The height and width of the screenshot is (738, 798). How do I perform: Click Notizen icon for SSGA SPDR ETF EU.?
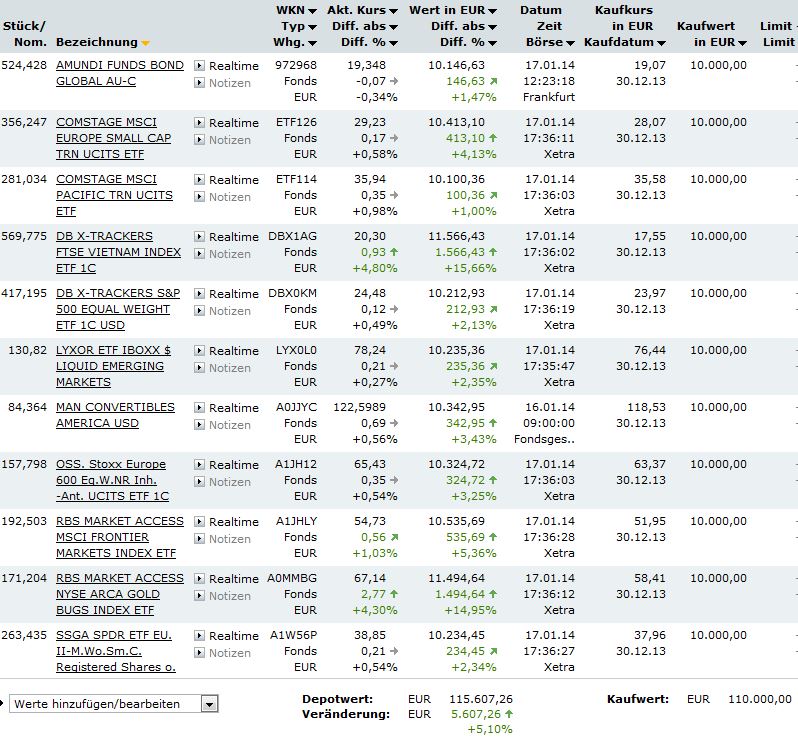[200, 652]
